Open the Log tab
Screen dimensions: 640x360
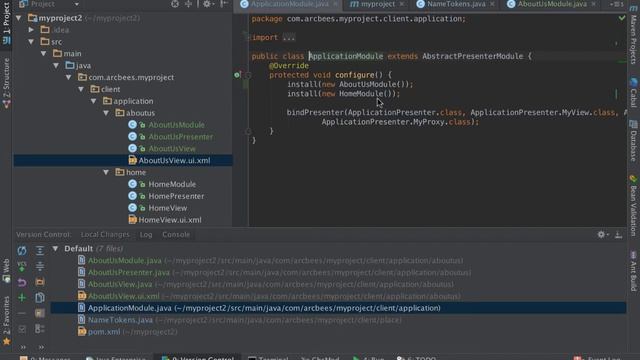pyautogui.click(x=146, y=235)
